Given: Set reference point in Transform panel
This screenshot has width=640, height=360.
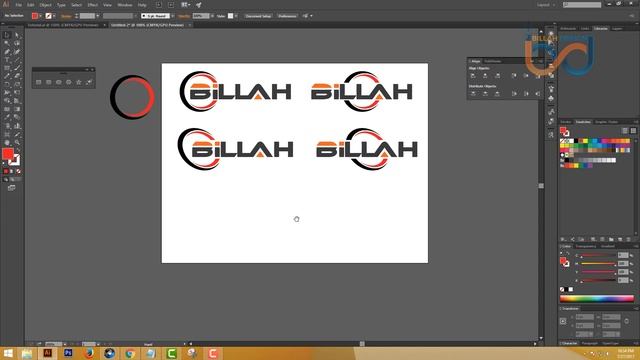Looking at the screenshot, I should pos(563,321).
